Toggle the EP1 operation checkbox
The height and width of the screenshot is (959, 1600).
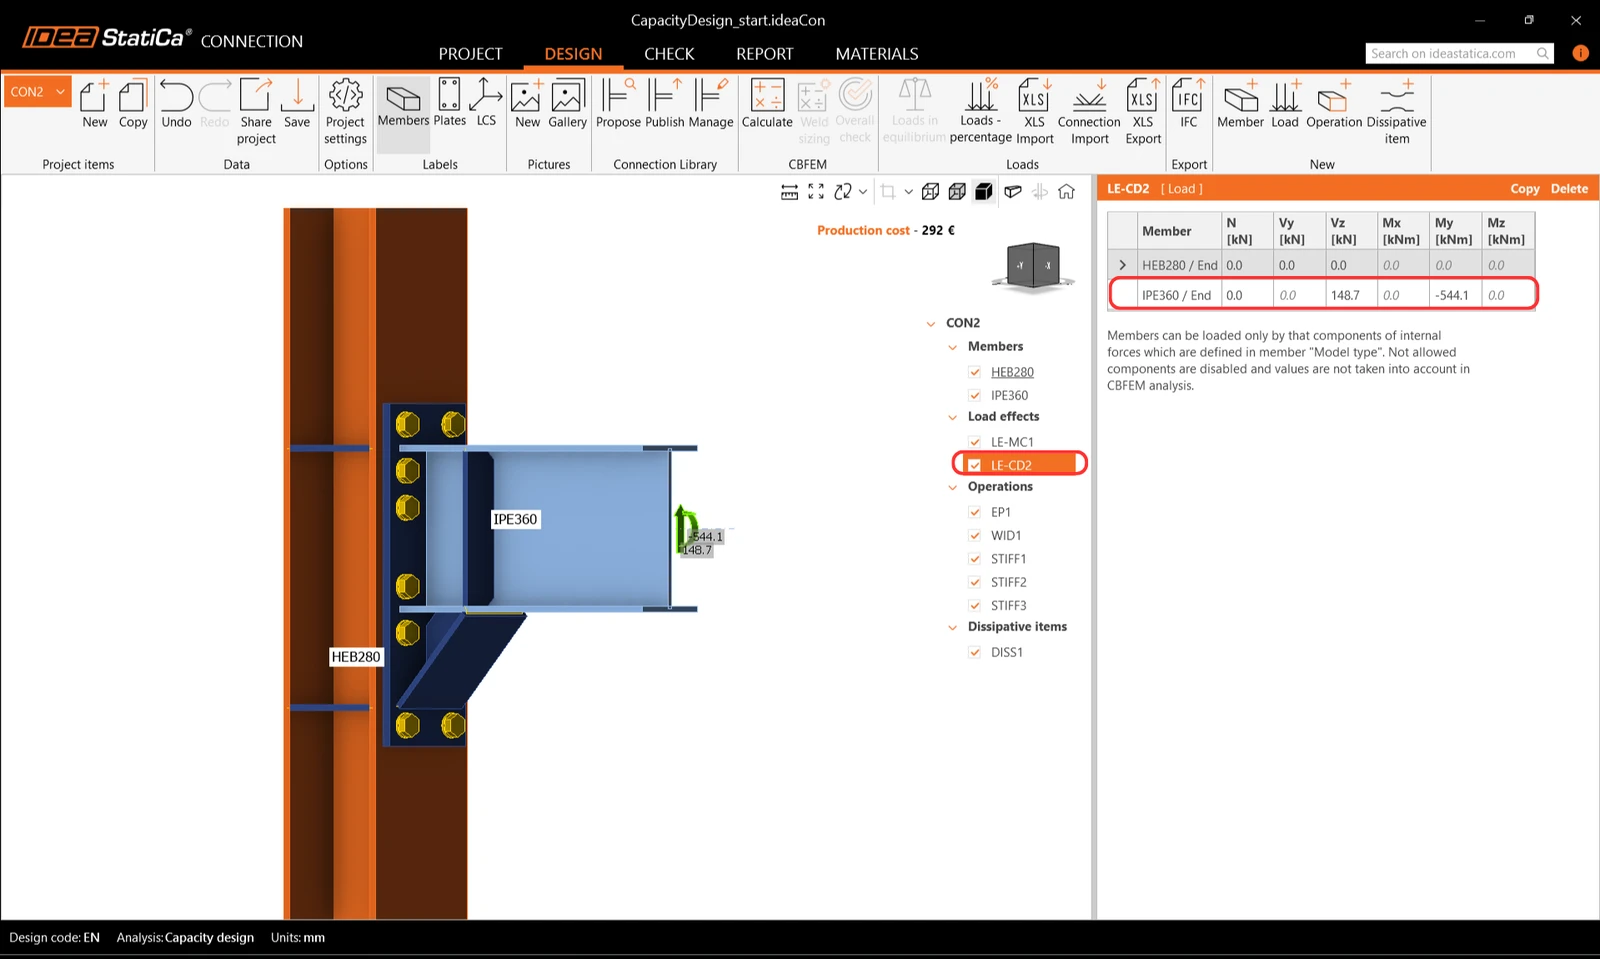975,512
